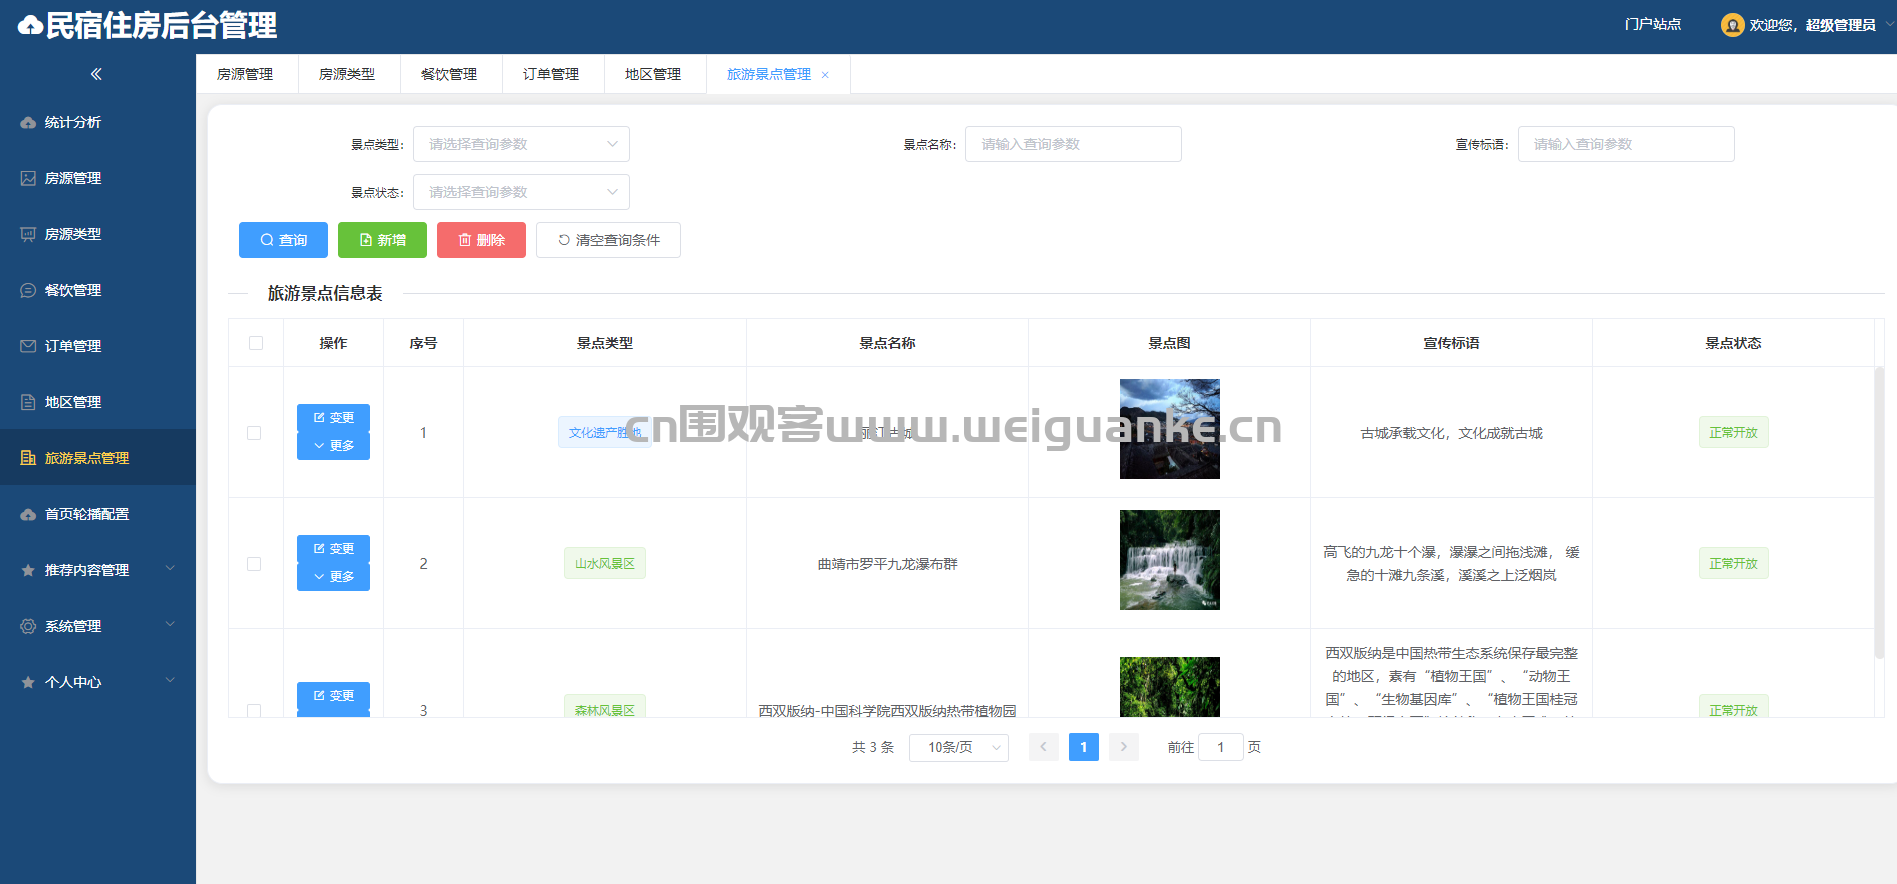Open 更多 dropdown for row 2
The height and width of the screenshot is (884, 1897).
click(333, 577)
